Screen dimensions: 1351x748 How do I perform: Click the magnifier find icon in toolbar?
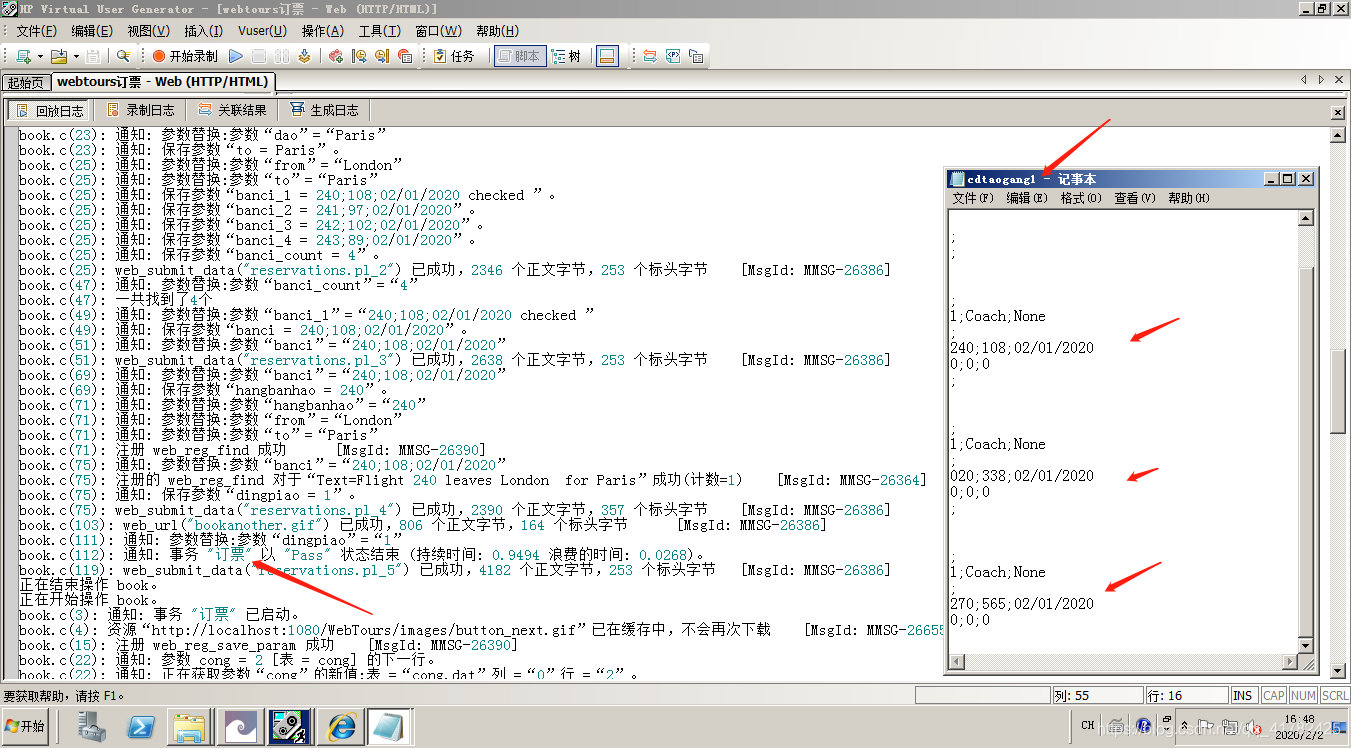point(123,57)
